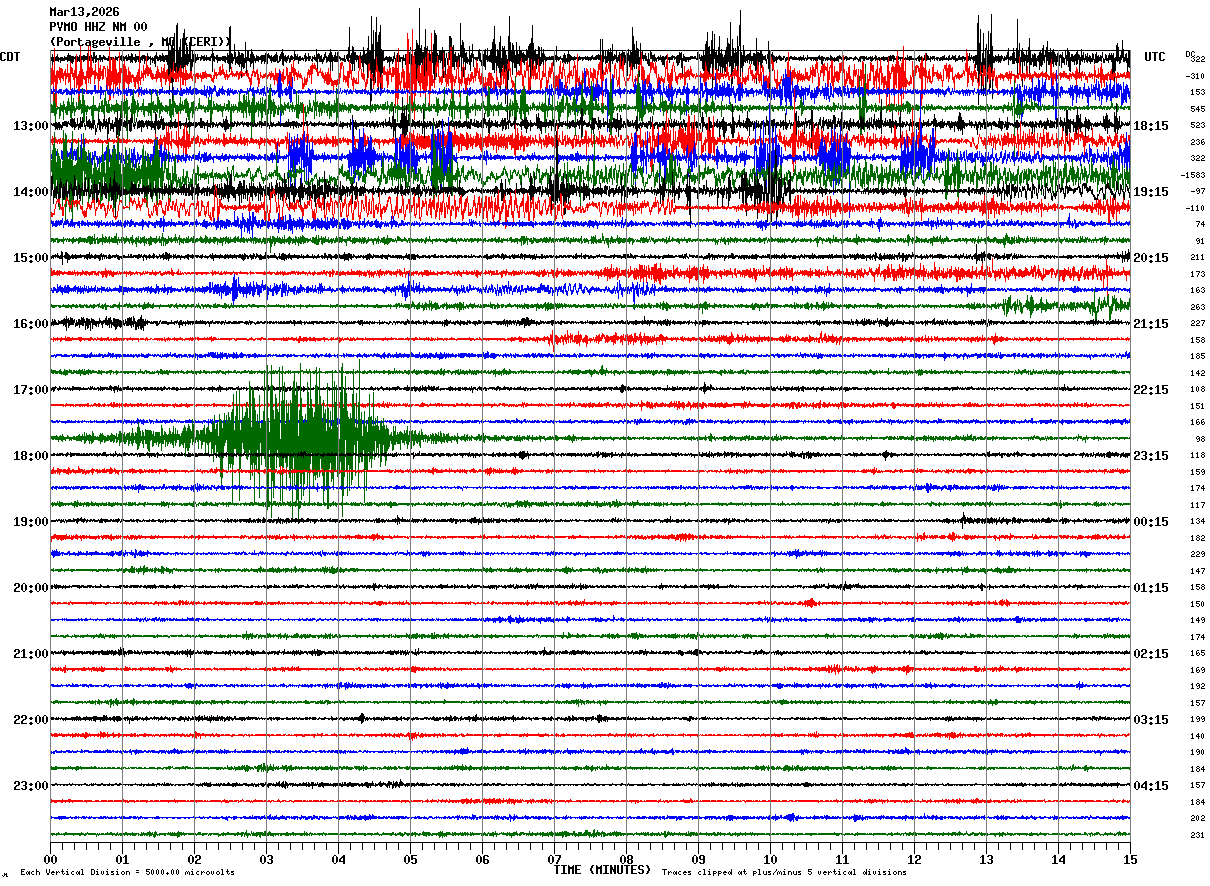Select the 23:15 UTC time label

tap(1150, 456)
